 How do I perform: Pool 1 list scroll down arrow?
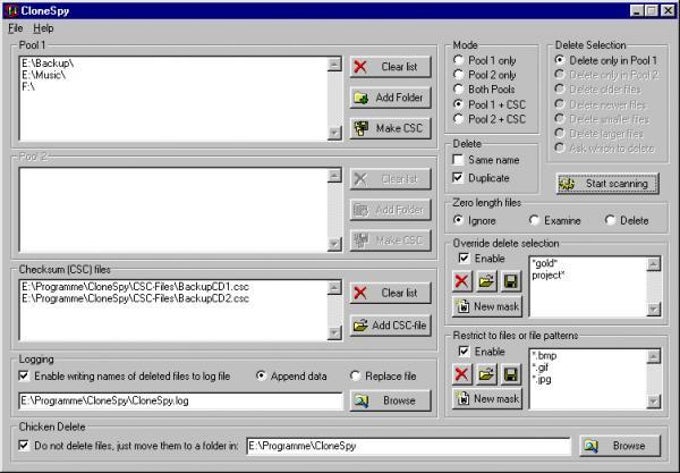(335, 133)
